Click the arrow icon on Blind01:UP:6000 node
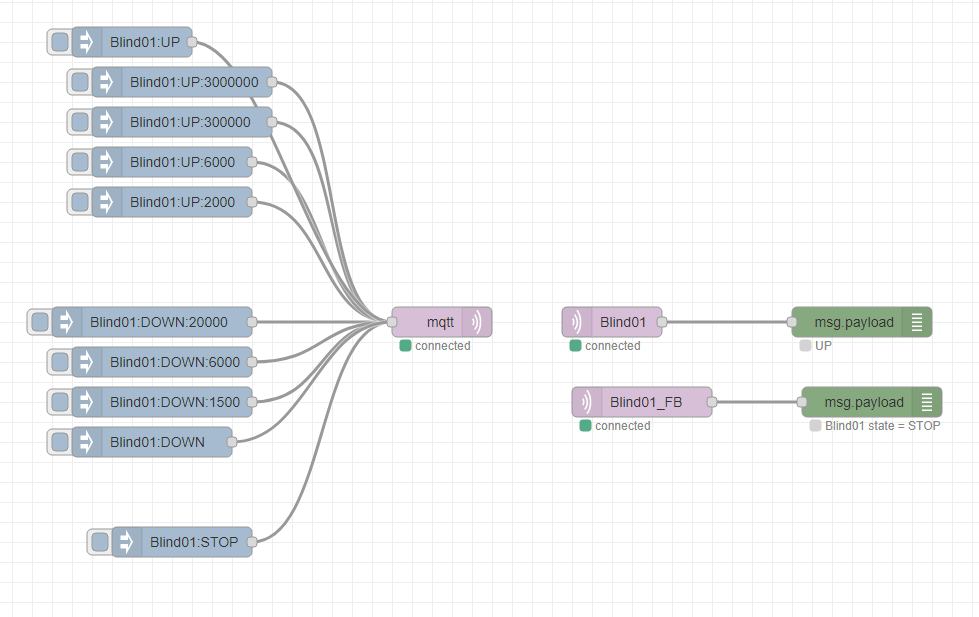The width and height of the screenshot is (979, 617). tap(106, 162)
